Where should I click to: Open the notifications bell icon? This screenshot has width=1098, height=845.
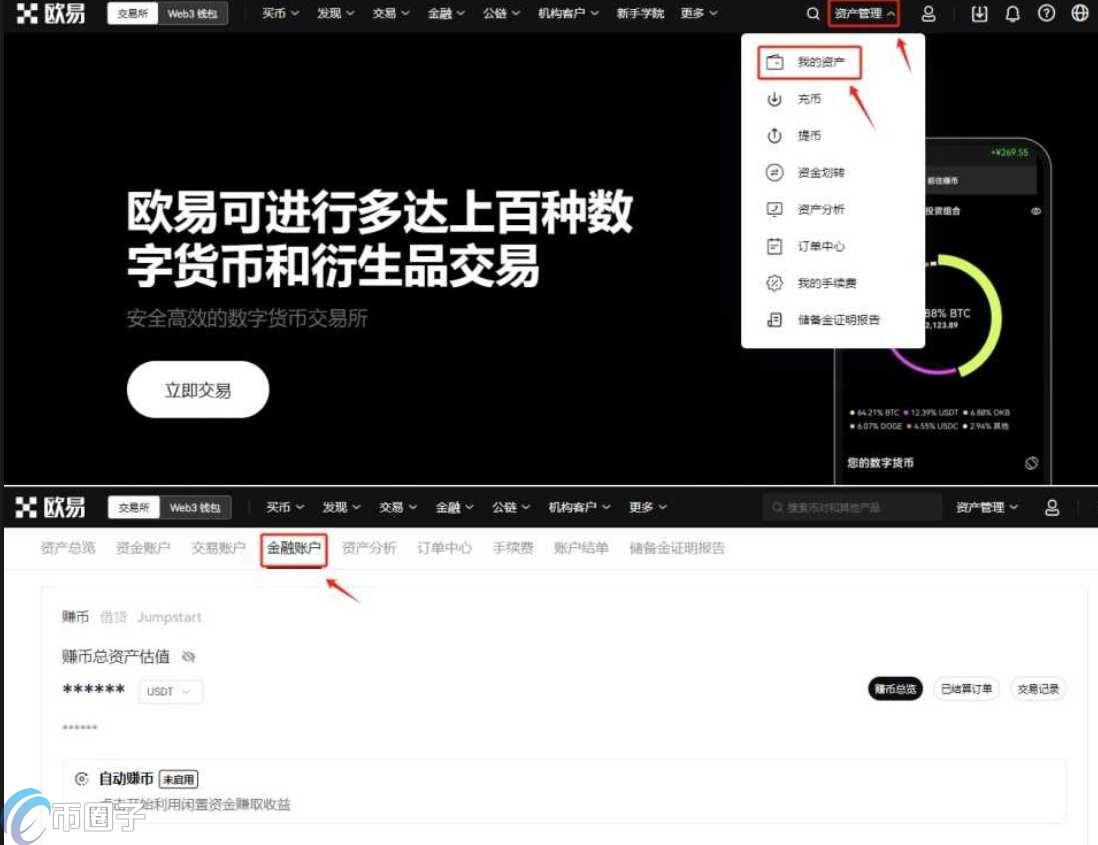pos(1013,14)
